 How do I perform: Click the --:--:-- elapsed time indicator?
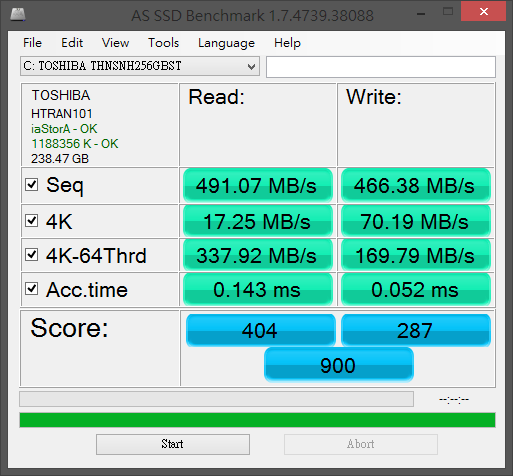coord(454,399)
